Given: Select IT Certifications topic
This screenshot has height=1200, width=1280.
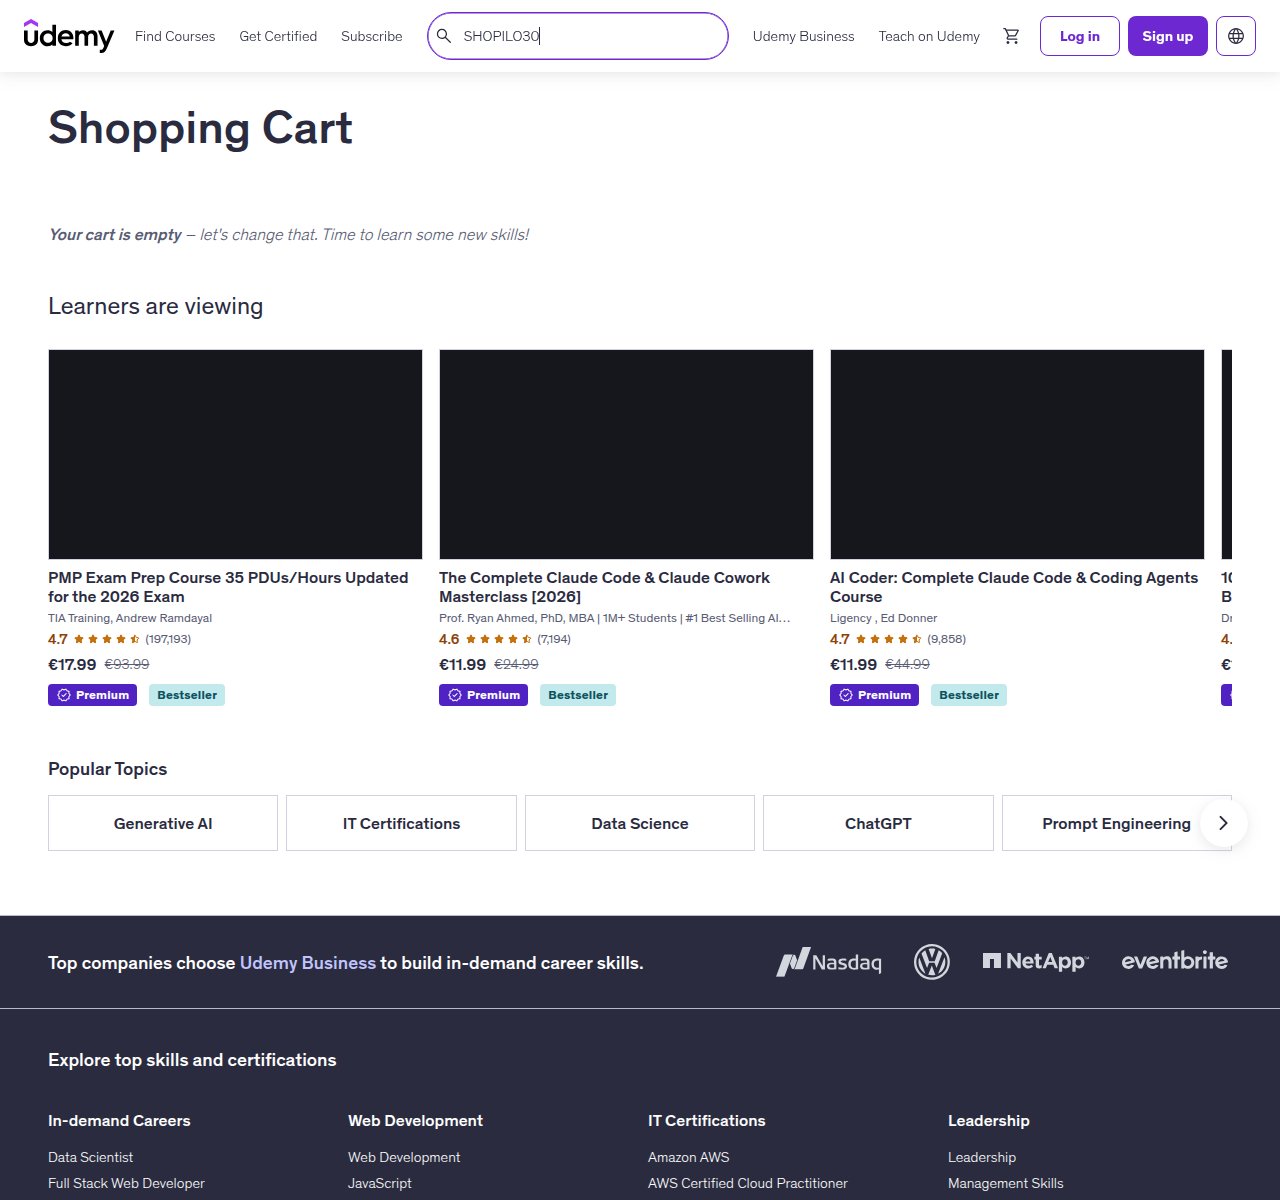Looking at the screenshot, I should click(401, 823).
